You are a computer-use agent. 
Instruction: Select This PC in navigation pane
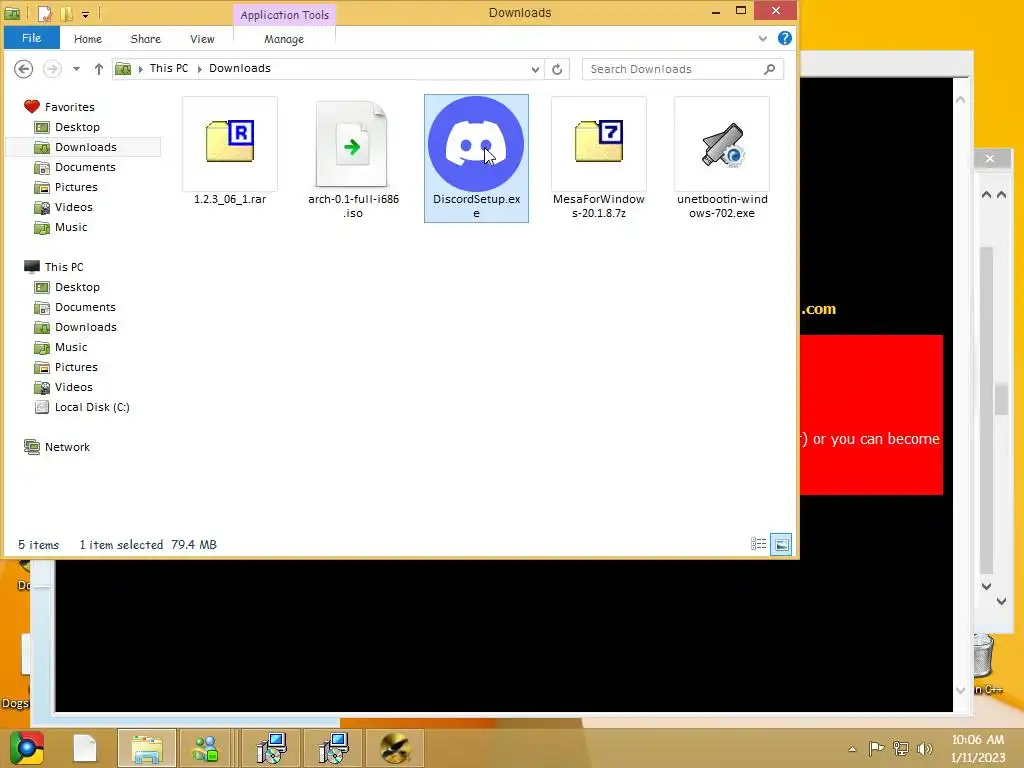click(x=63, y=266)
